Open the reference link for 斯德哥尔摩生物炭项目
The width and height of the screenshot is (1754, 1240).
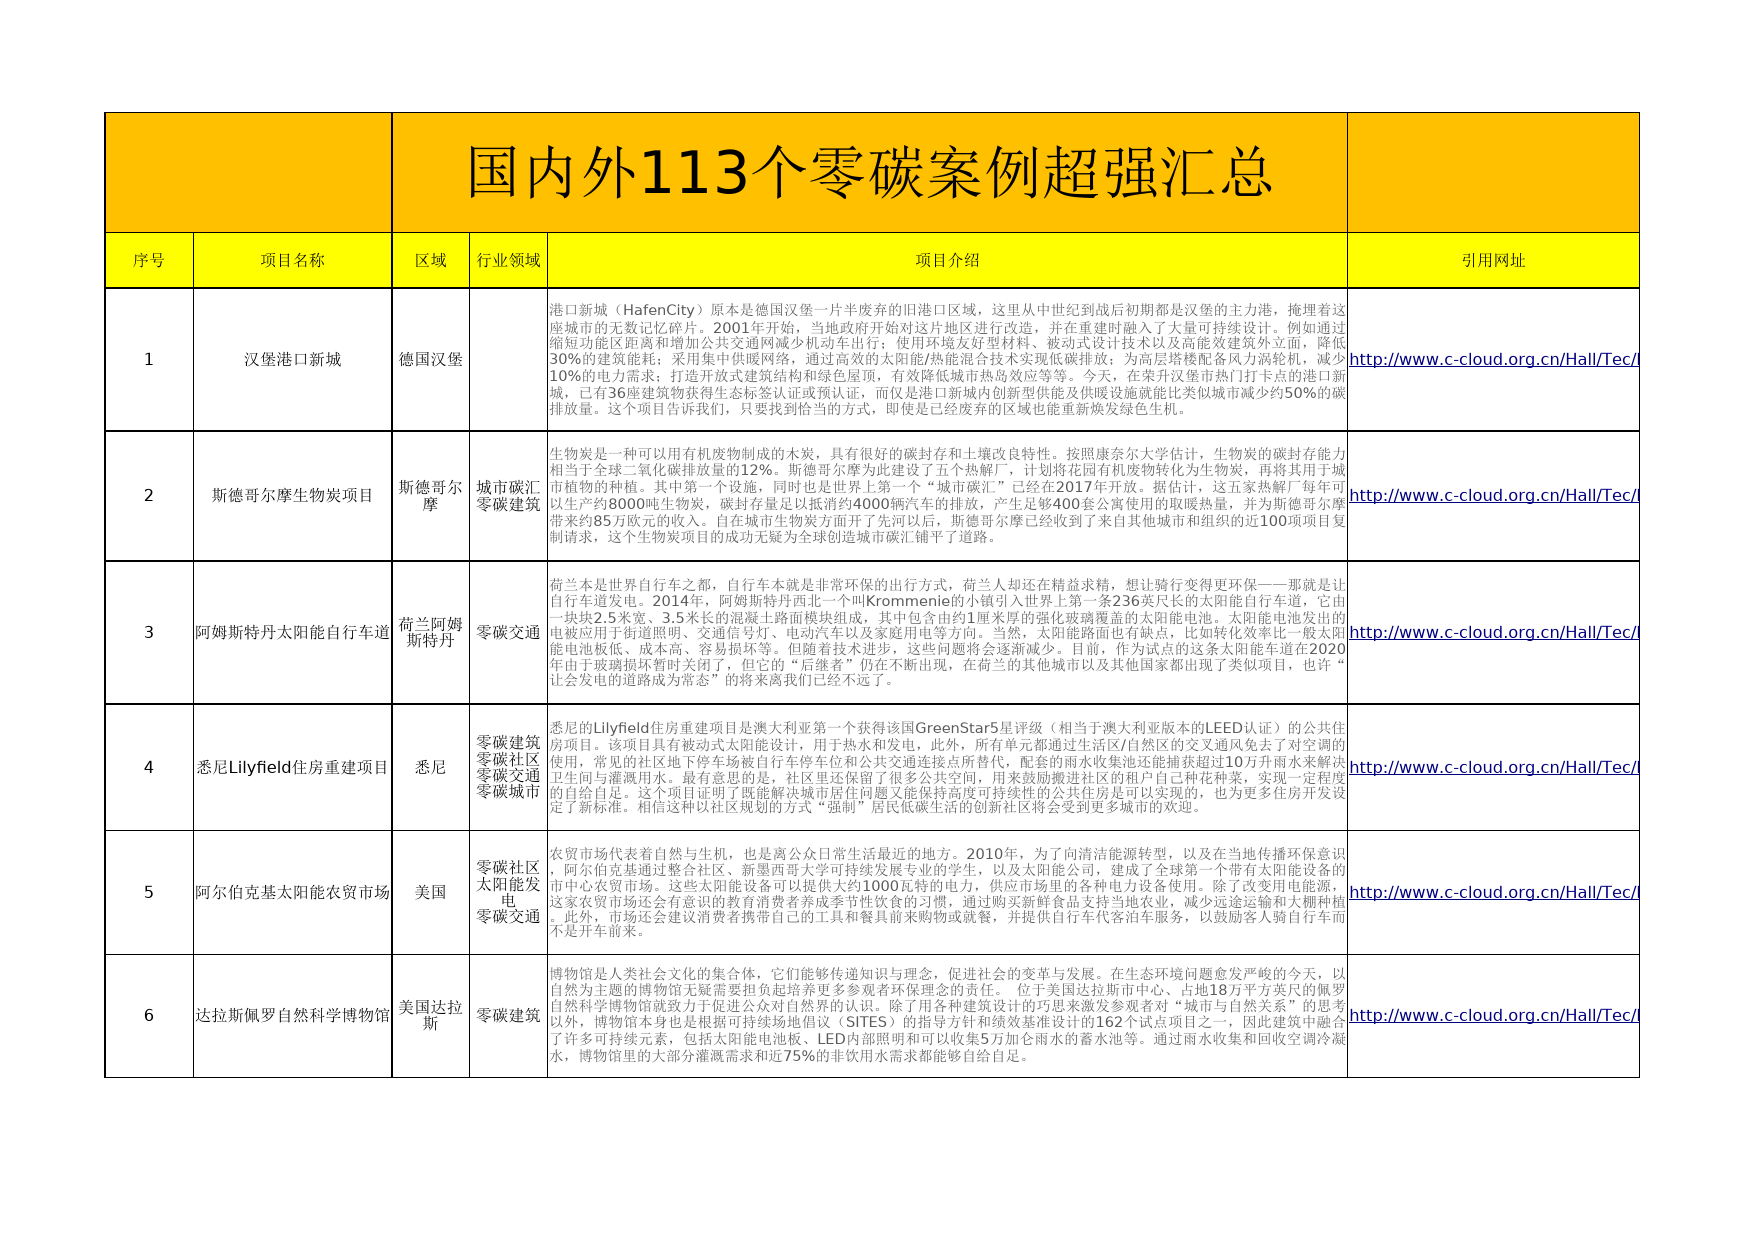[x=1493, y=496]
